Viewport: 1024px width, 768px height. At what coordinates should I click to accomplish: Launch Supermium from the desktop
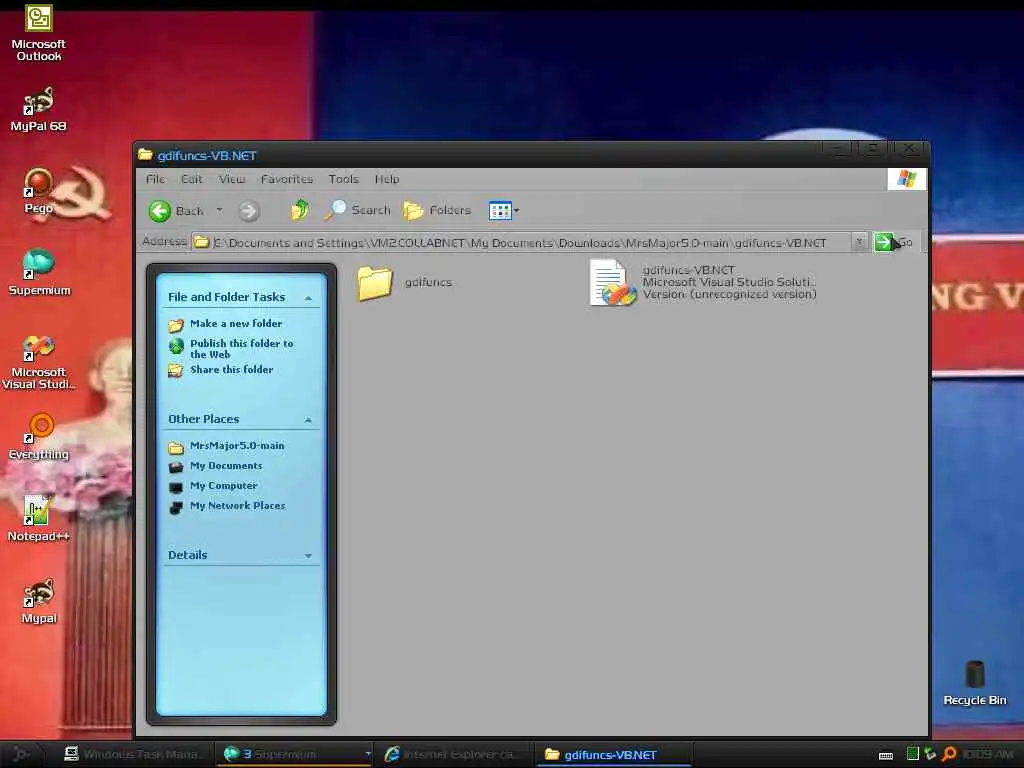click(x=39, y=273)
